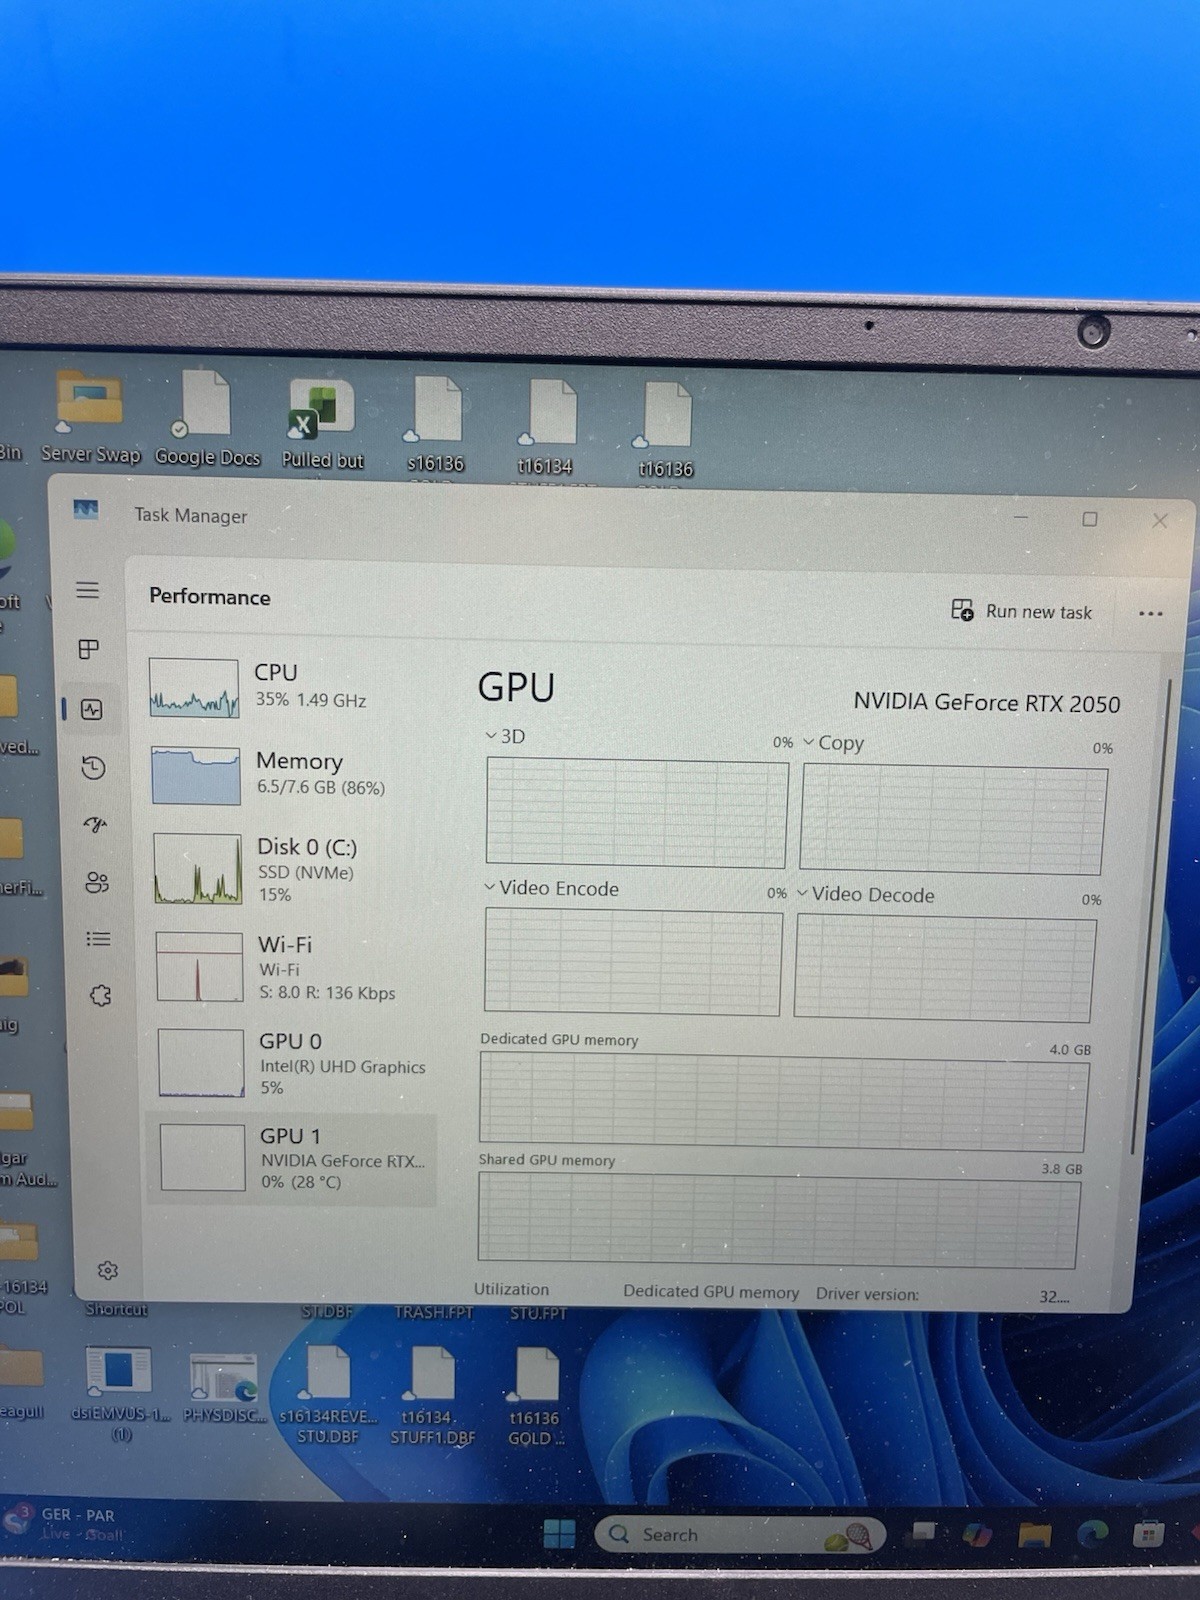Click the 4.0 GB dedicated memory value
Image resolution: width=1200 pixels, height=1600 pixels.
(1070, 1049)
